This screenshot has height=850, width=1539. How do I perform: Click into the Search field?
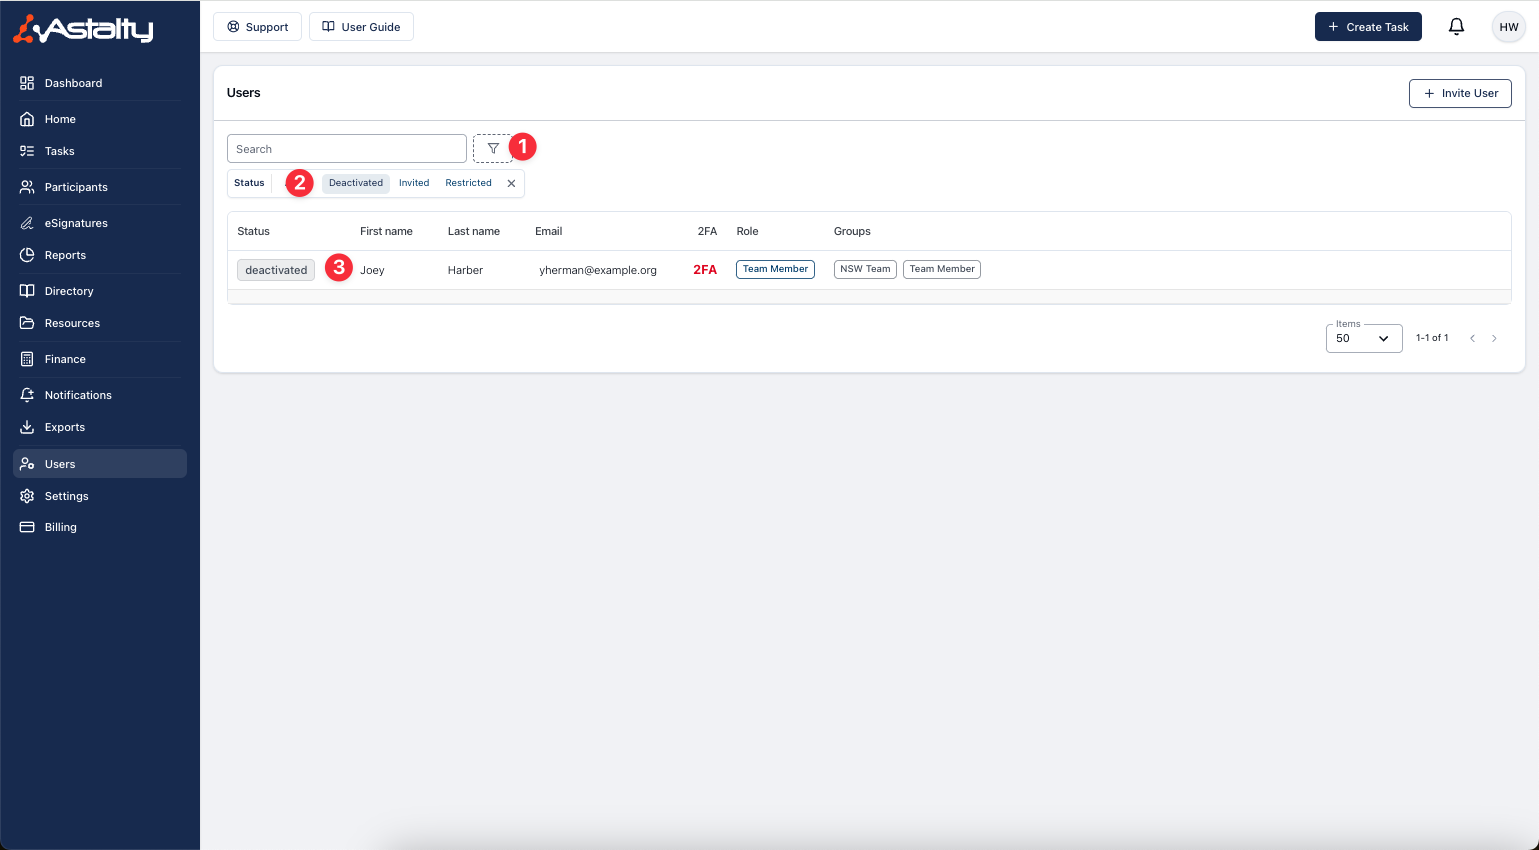(x=346, y=149)
